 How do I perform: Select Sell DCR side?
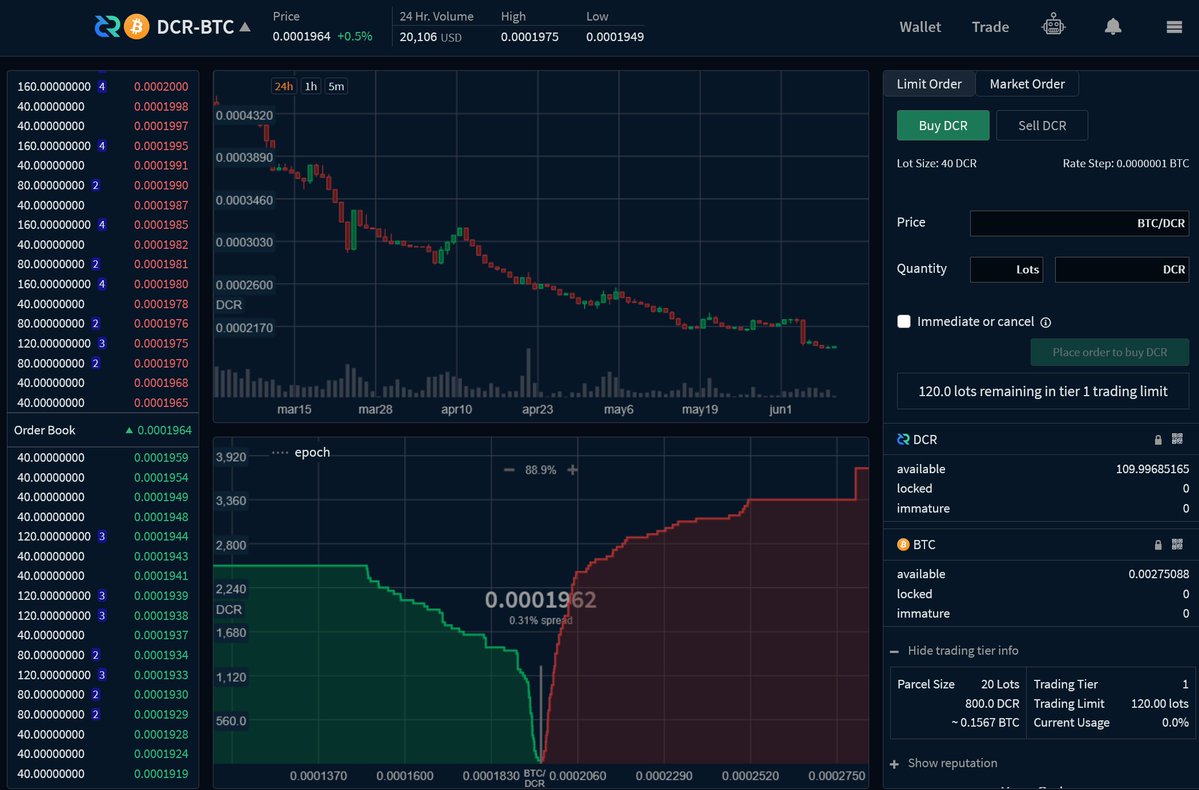1041,125
